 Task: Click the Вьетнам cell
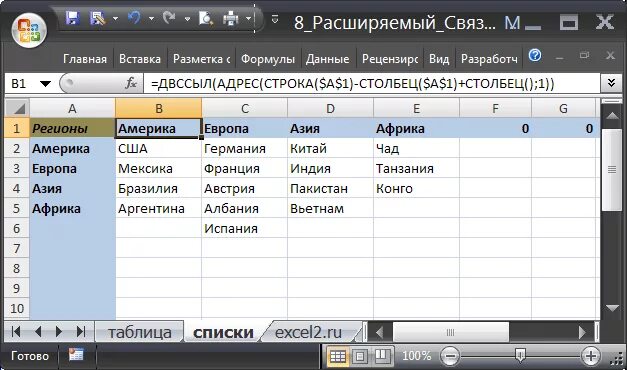[330, 208]
